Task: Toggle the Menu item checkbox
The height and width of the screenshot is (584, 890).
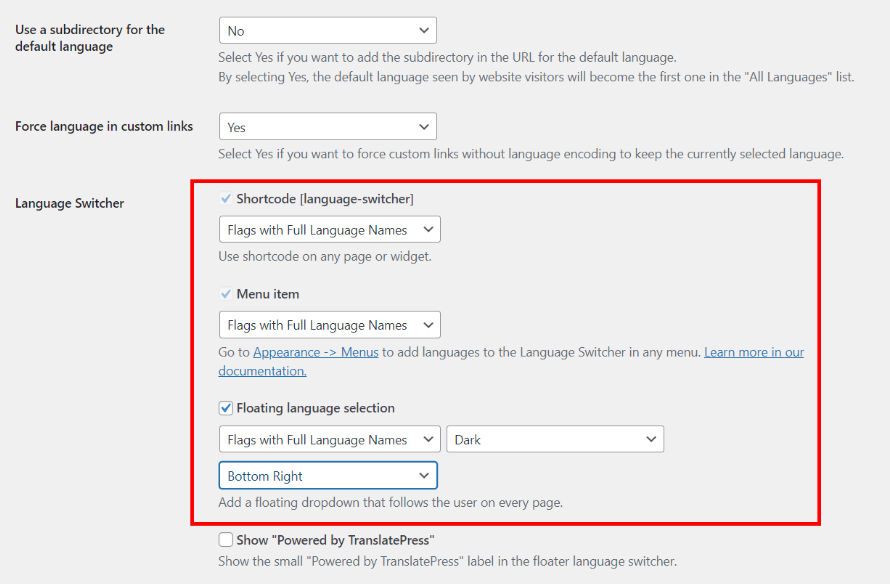Action: click(x=226, y=294)
